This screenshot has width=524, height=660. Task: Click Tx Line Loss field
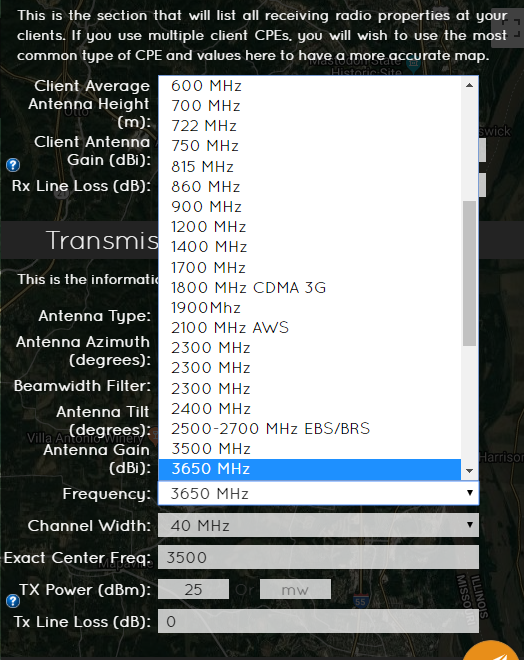pos(318,621)
